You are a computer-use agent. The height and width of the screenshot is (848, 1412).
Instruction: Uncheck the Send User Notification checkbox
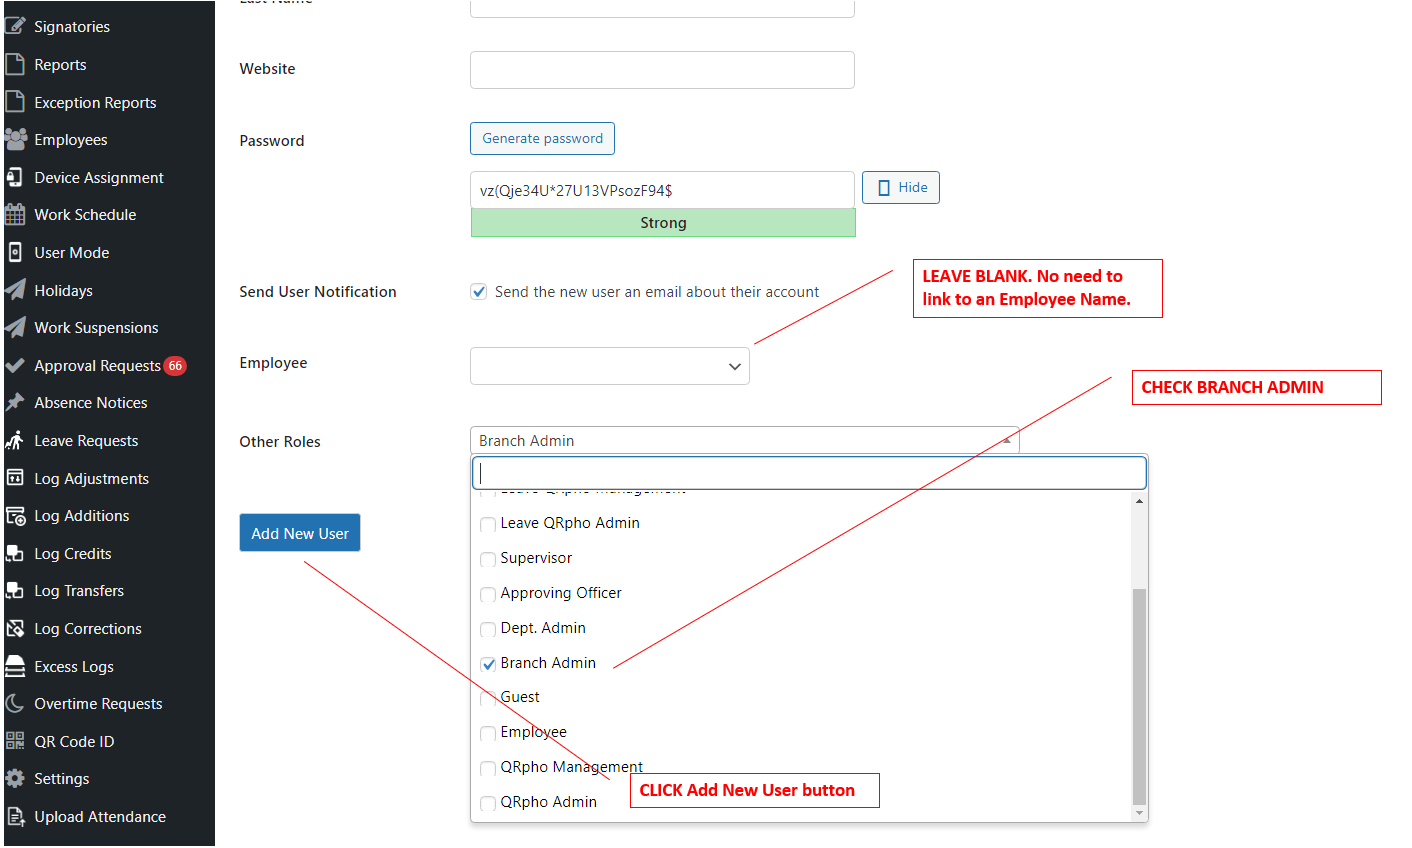(x=479, y=291)
